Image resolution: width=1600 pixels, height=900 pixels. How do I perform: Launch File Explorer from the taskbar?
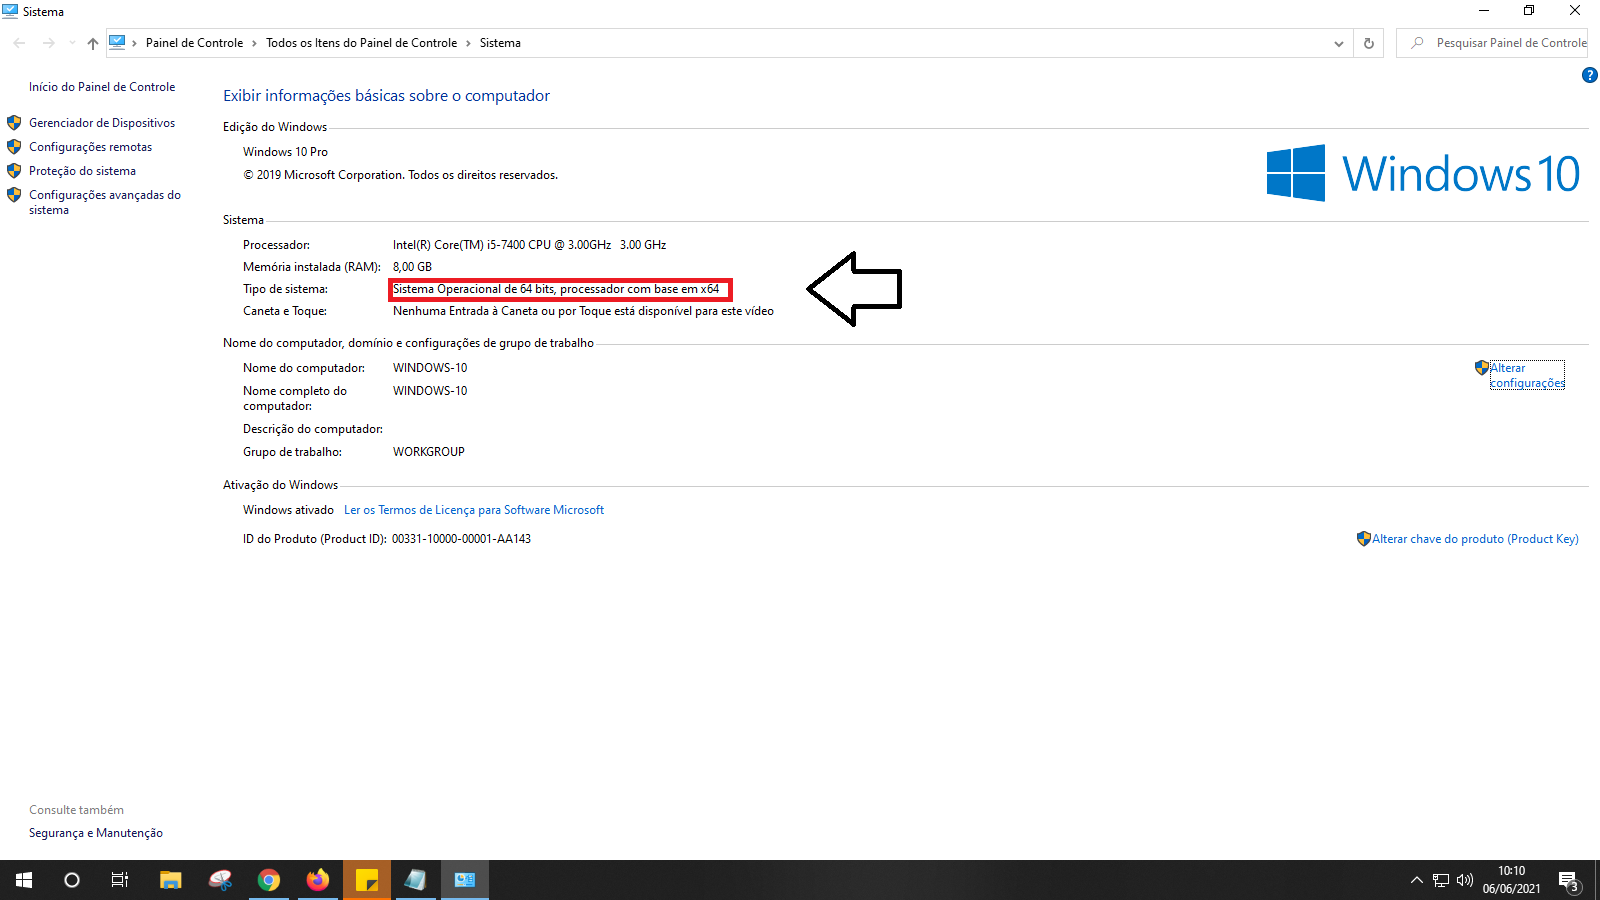[171, 880]
